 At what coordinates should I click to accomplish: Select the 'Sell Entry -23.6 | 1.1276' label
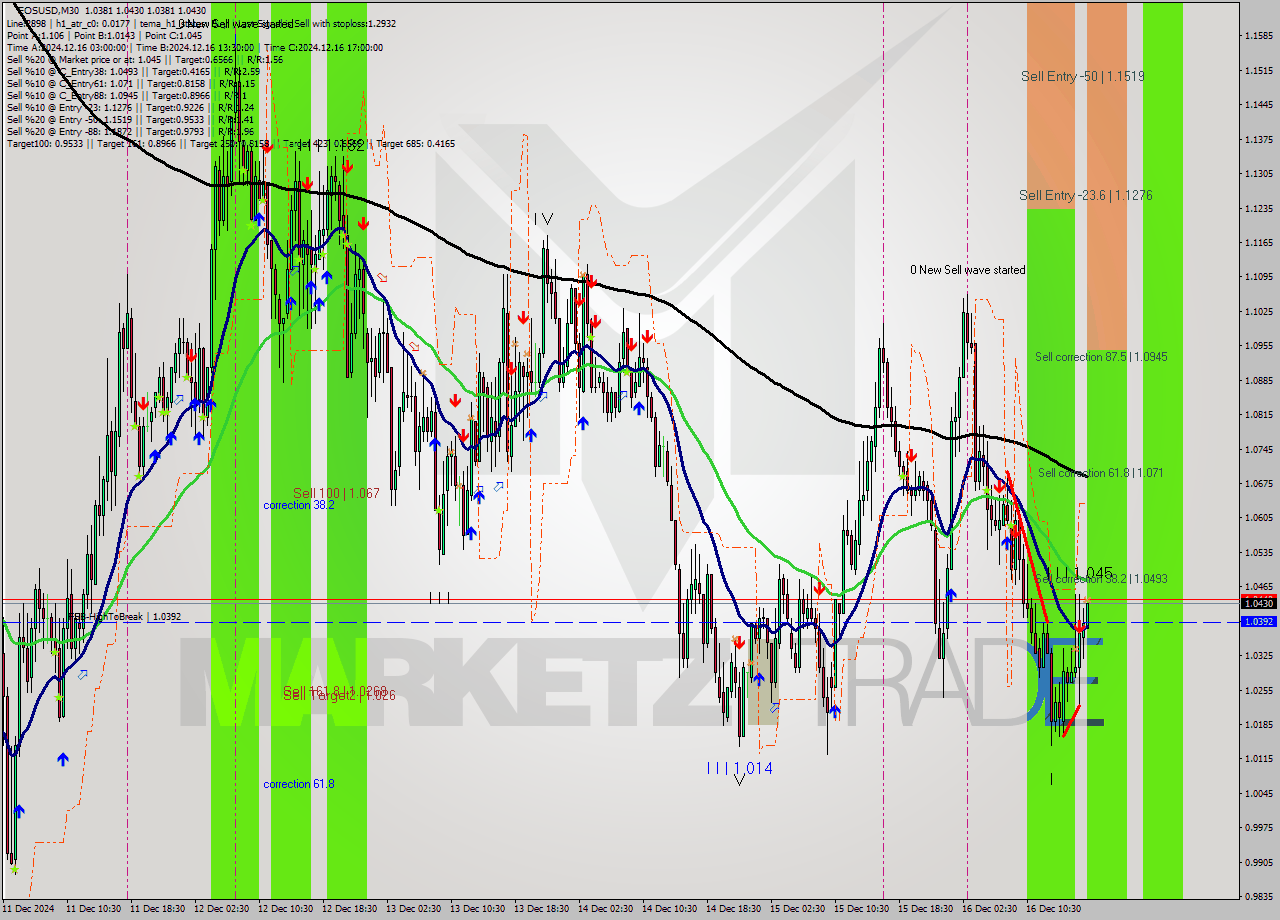click(x=1085, y=195)
